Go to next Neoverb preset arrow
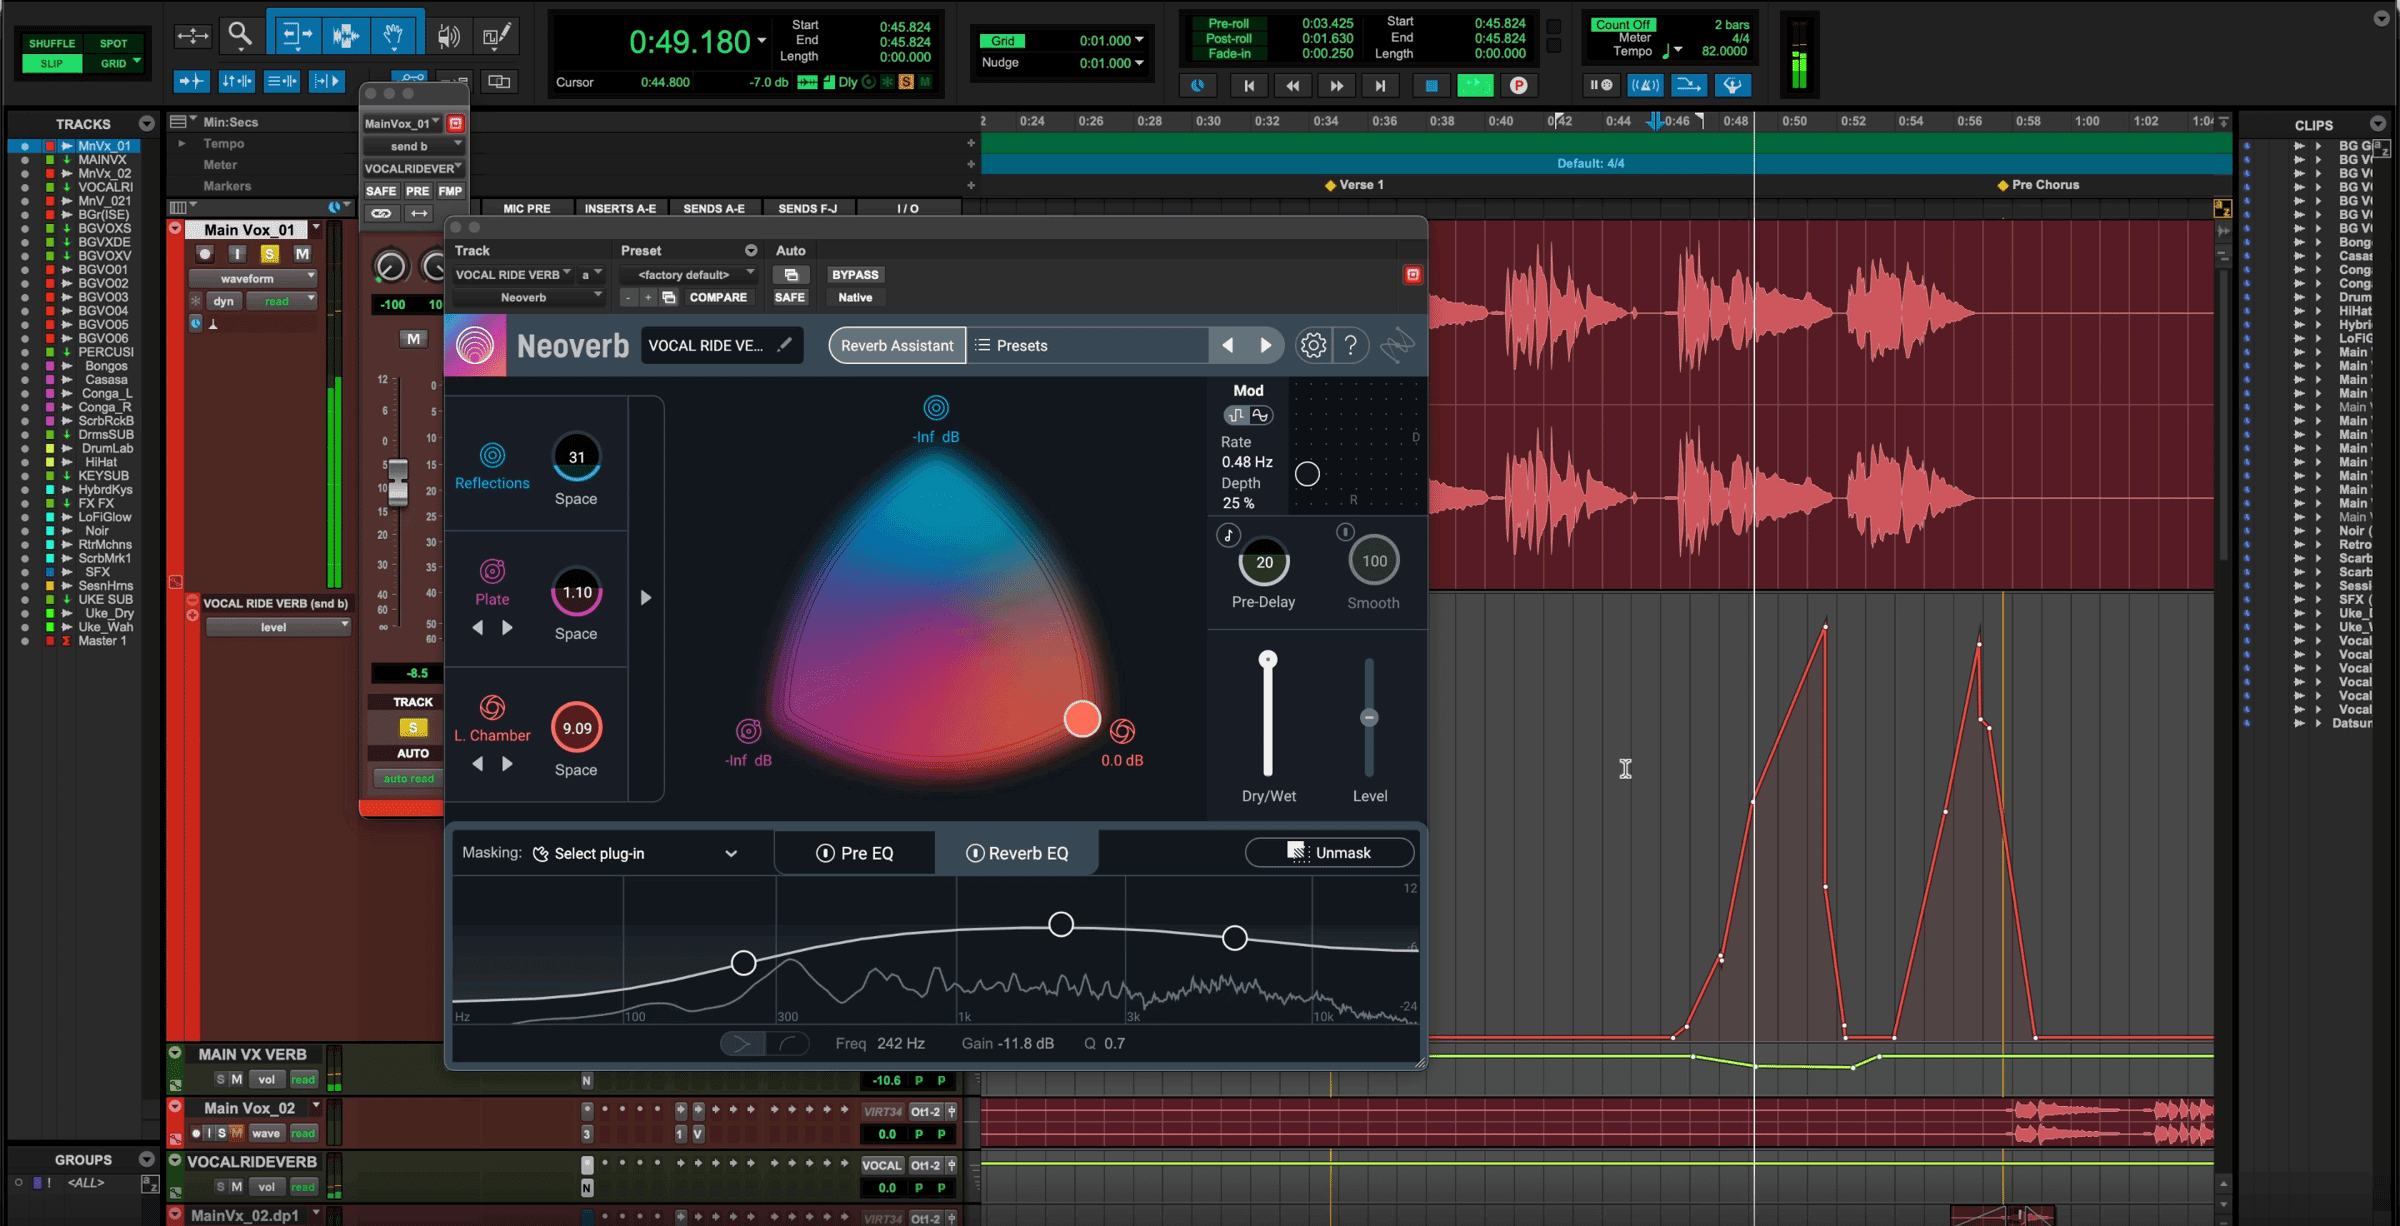Viewport: 2400px width, 1226px height. tap(1265, 345)
